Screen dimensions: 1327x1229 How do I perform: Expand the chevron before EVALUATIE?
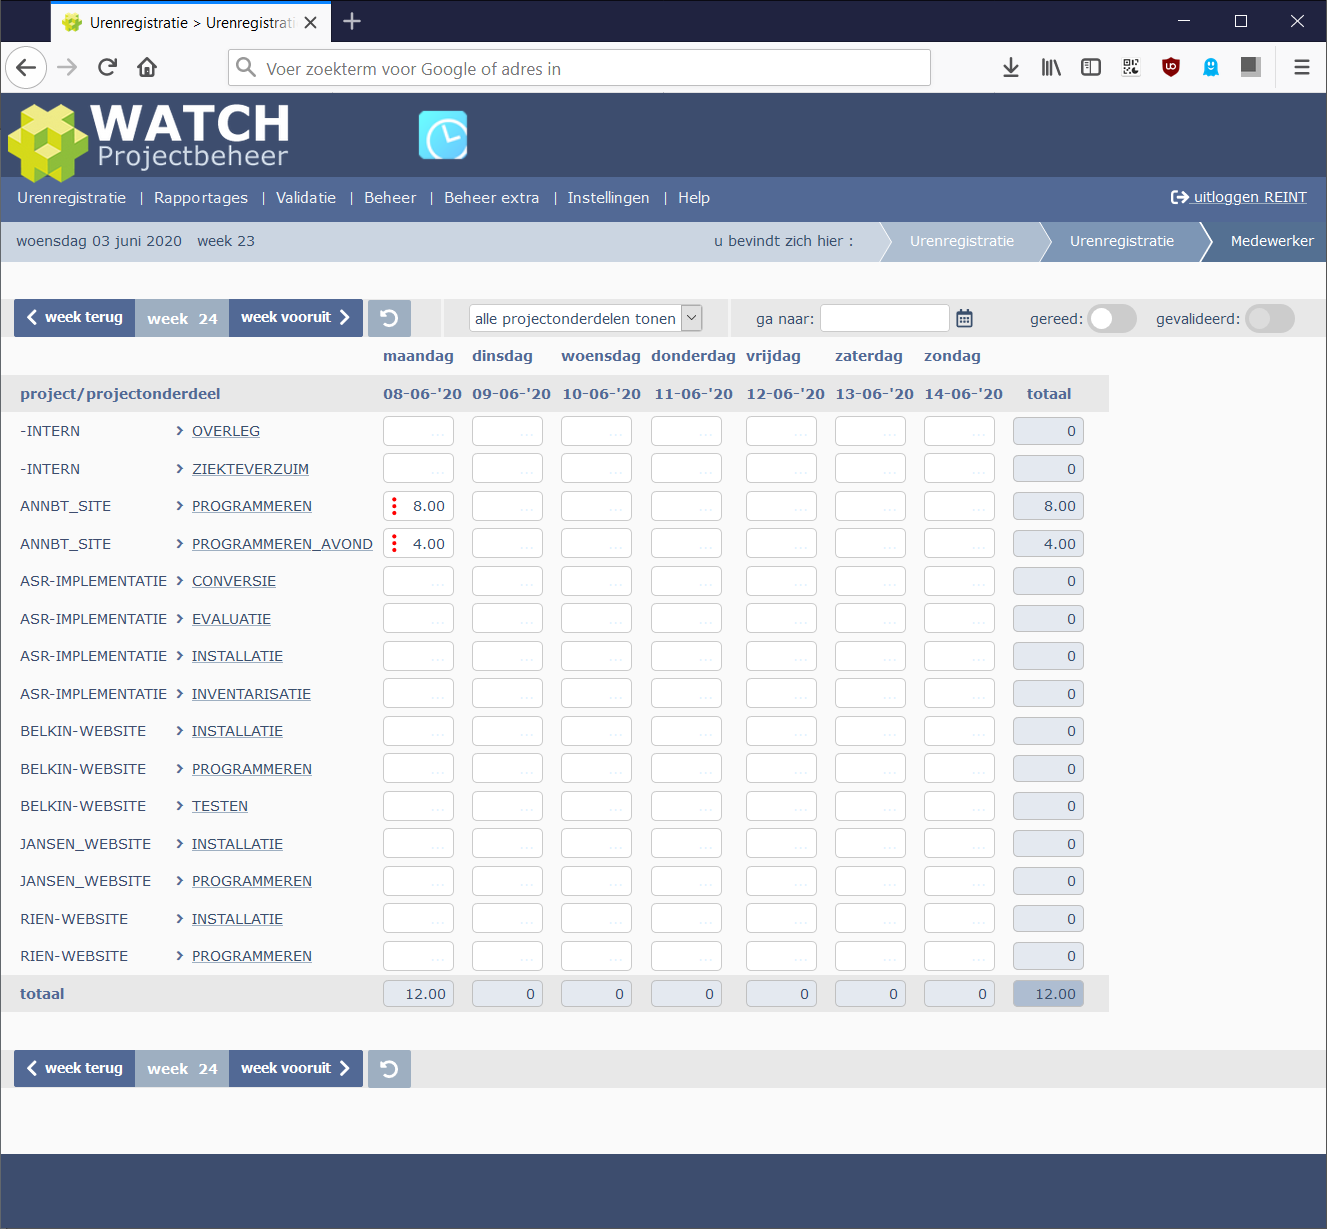pyautogui.click(x=180, y=619)
